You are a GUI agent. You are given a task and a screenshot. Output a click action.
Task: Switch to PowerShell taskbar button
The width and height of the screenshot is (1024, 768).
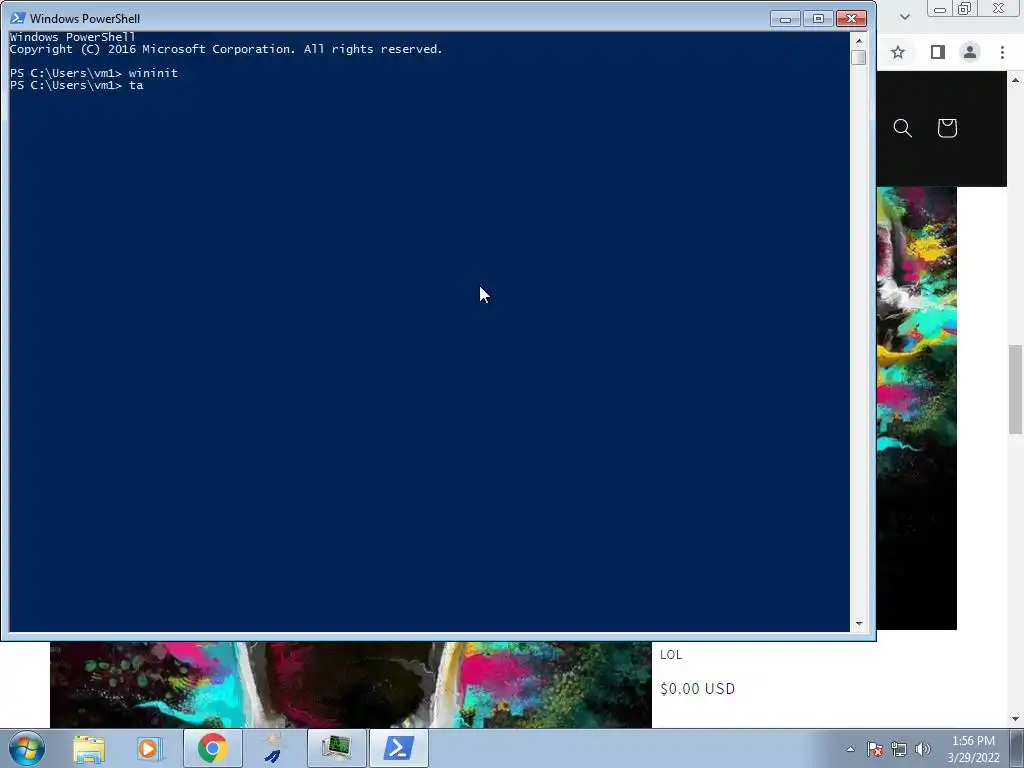point(398,748)
